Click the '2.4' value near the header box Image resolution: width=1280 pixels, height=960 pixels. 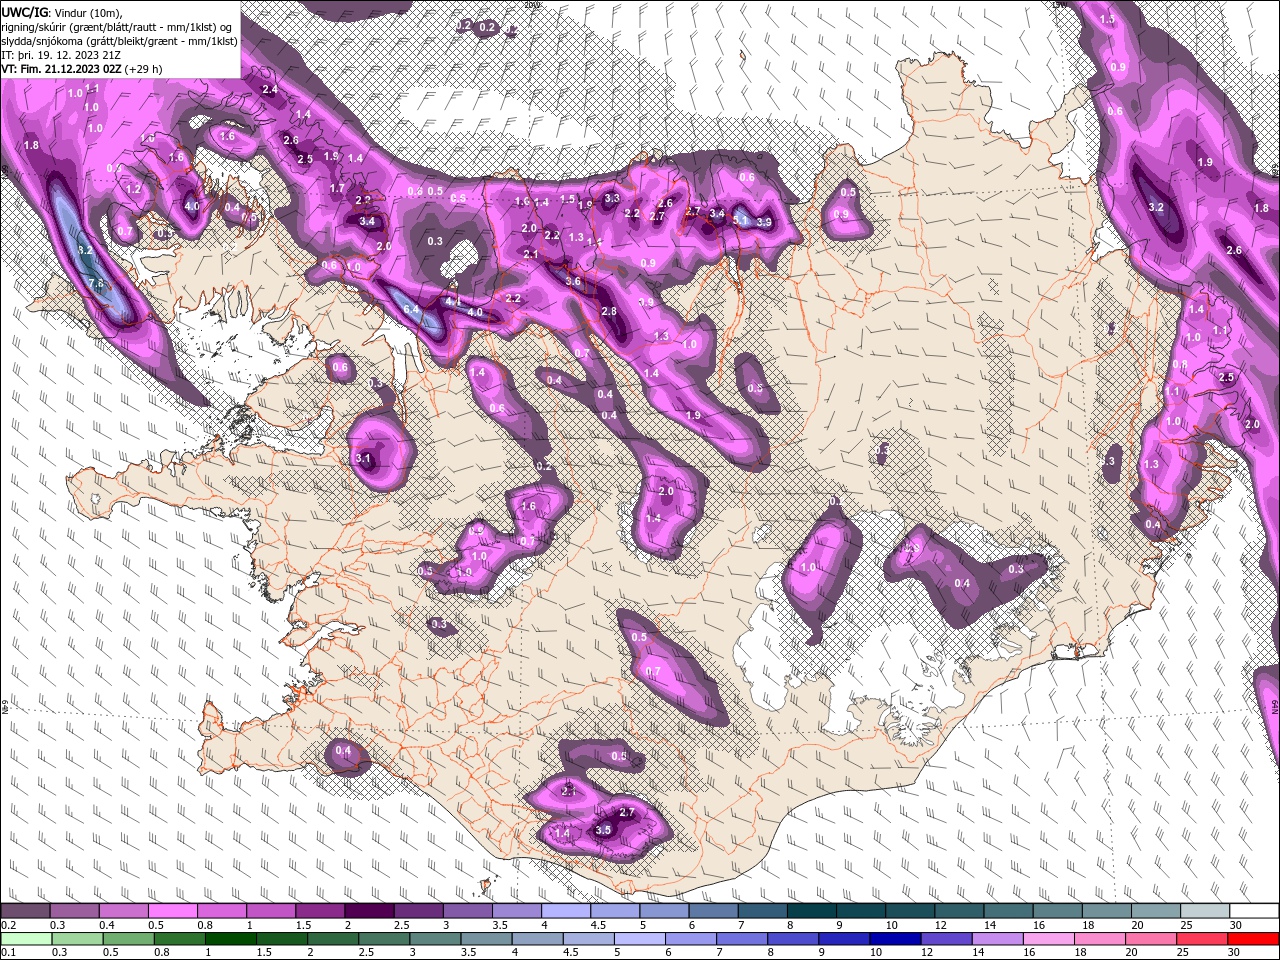coord(270,90)
